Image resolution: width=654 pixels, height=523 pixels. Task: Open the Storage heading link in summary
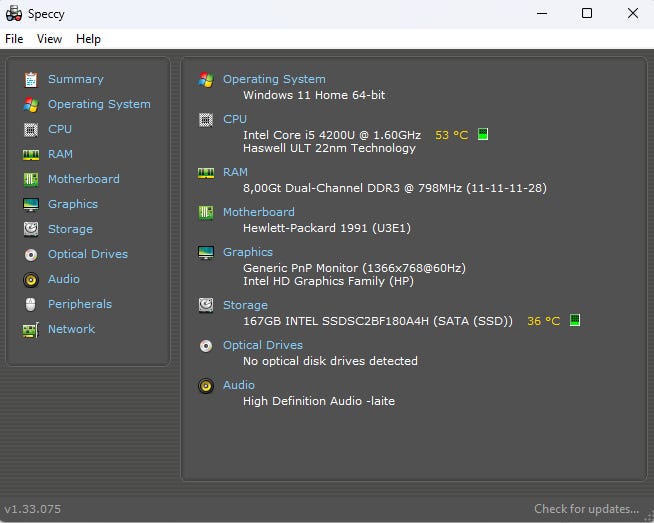[x=245, y=305]
